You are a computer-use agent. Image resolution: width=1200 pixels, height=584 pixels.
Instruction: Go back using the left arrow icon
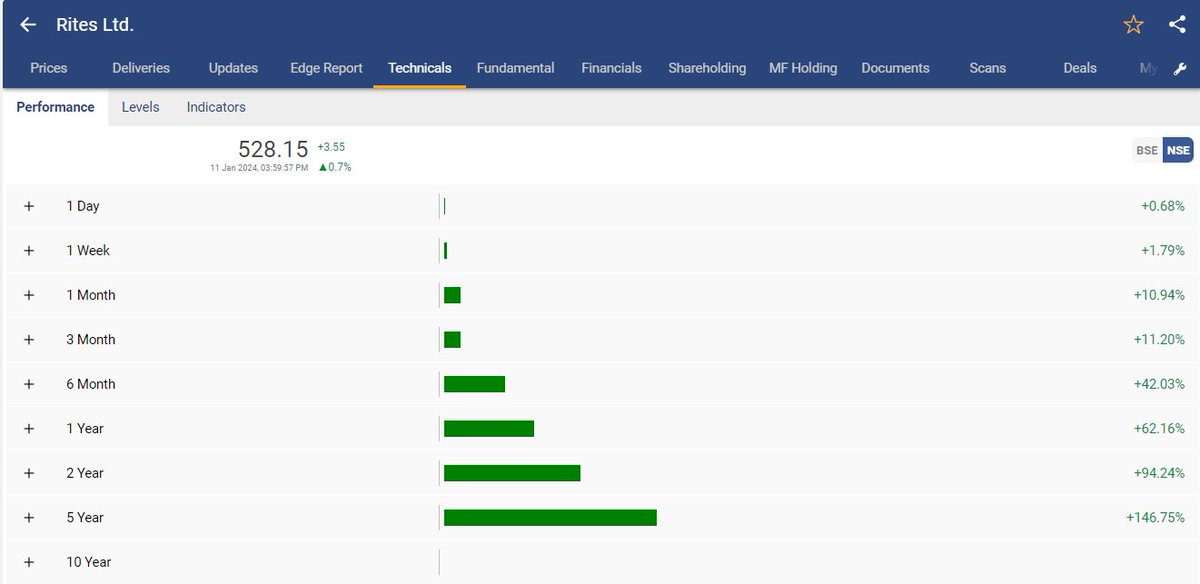coord(28,25)
